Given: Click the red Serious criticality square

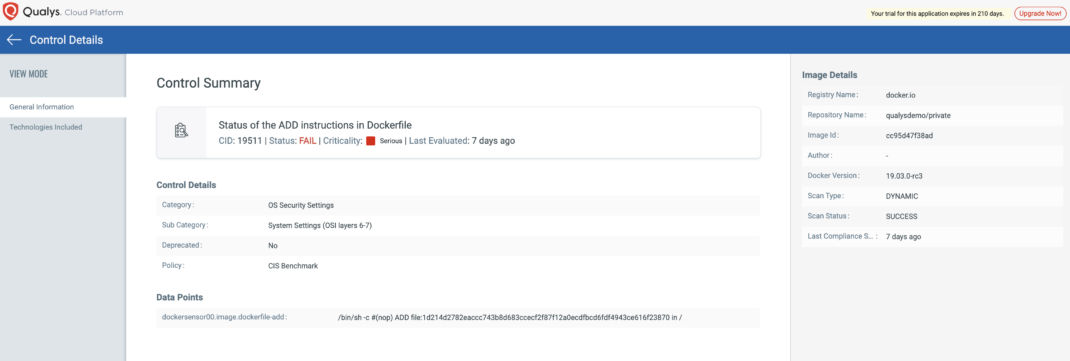Looking at the screenshot, I should pos(371,141).
